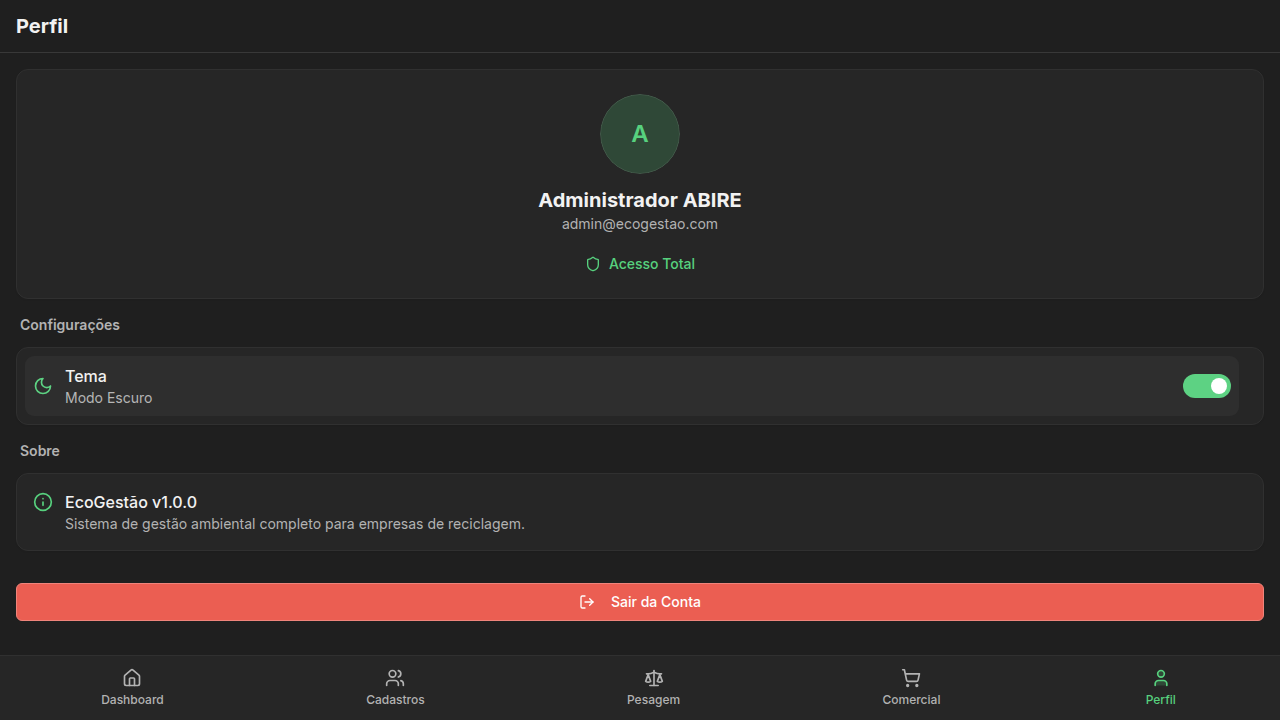Click the shield icon next to Acesso Total
Screen dimensions: 1280x720
[593, 264]
